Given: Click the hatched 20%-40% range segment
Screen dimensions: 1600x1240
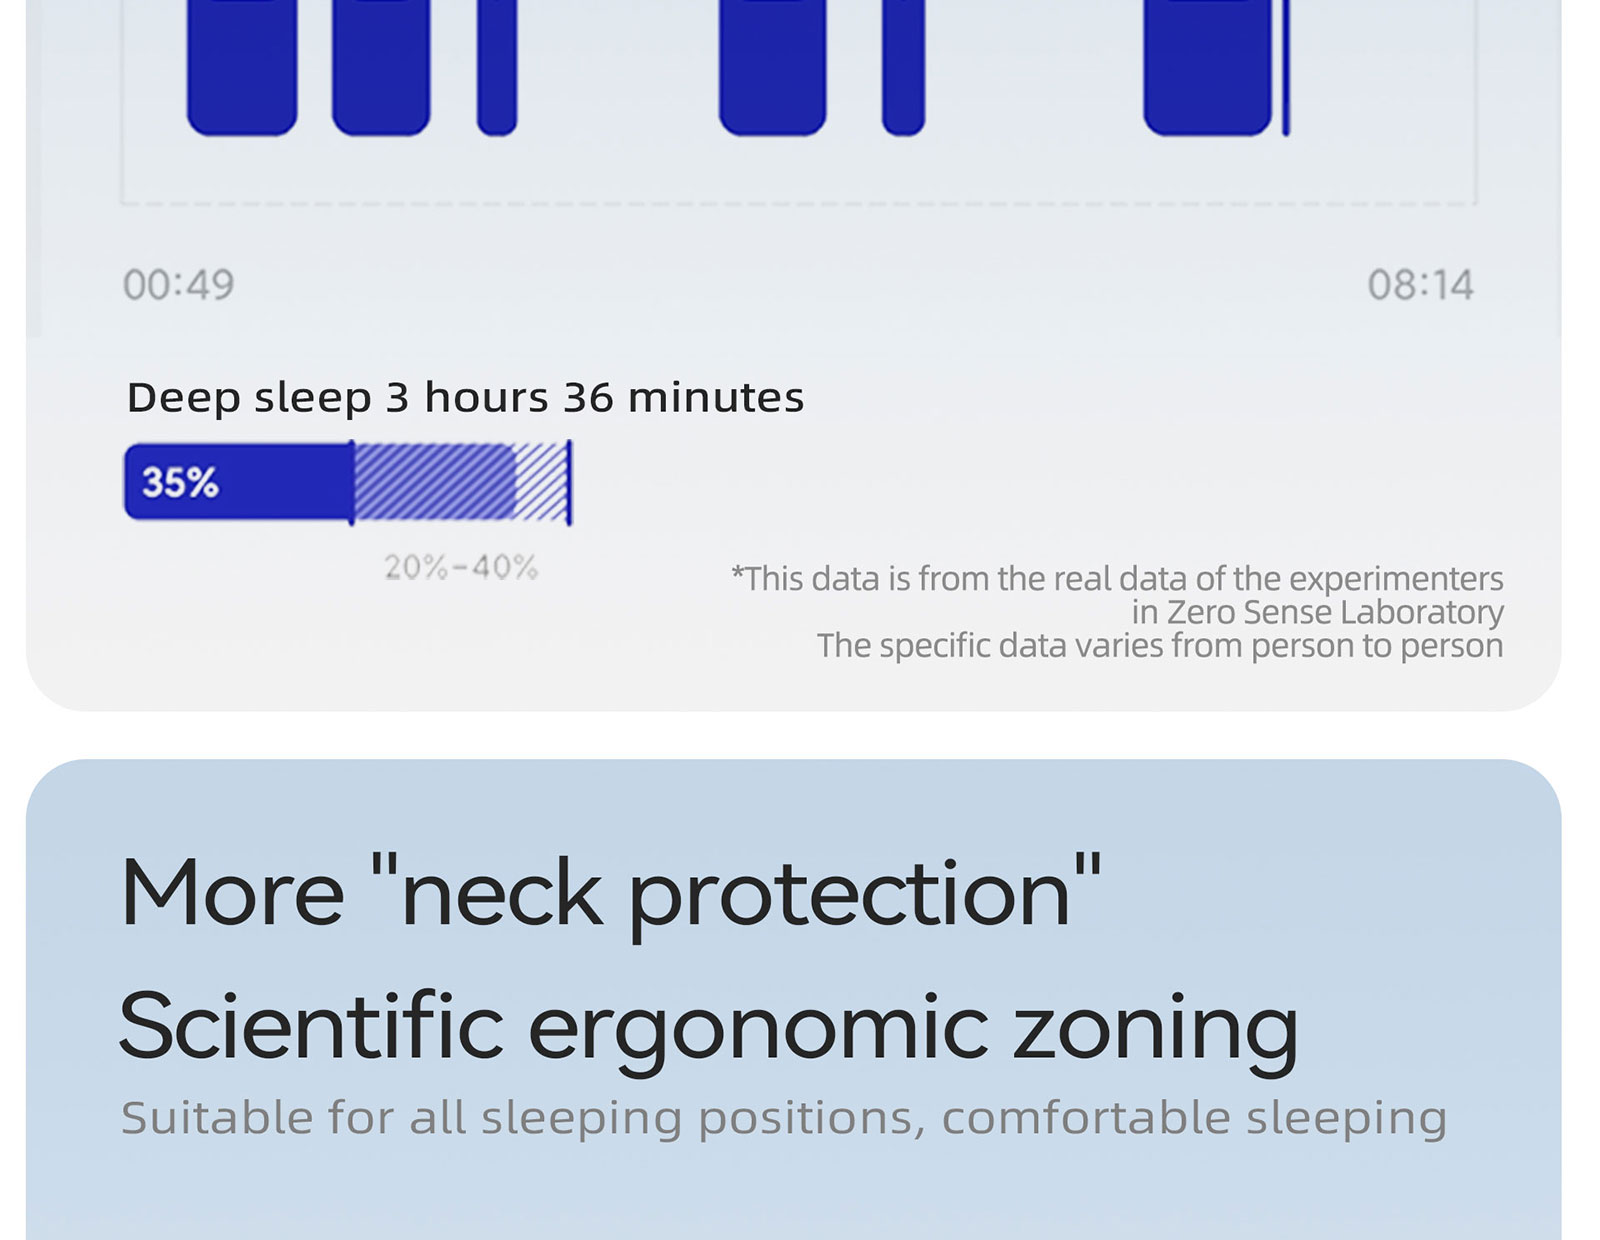Looking at the screenshot, I should (x=461, y=482).
